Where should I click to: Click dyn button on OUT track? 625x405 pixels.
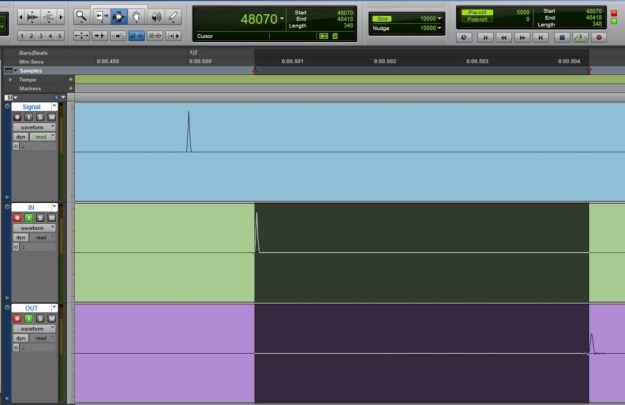pyautogui.click(x=21, y=338)
